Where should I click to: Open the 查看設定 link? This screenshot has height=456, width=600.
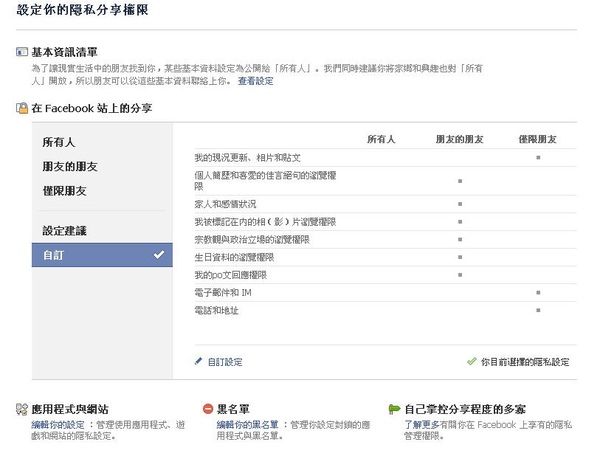(255, 81)
